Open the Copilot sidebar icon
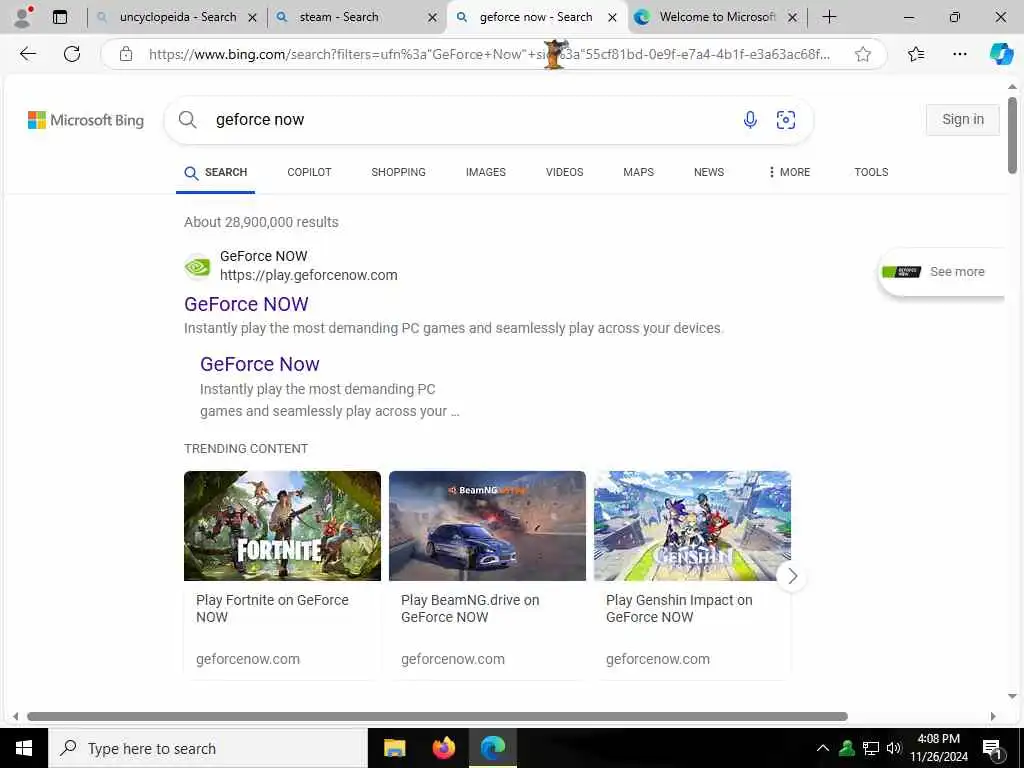The width and height of the screenshot is (1024, 768). coord(1001,54)
